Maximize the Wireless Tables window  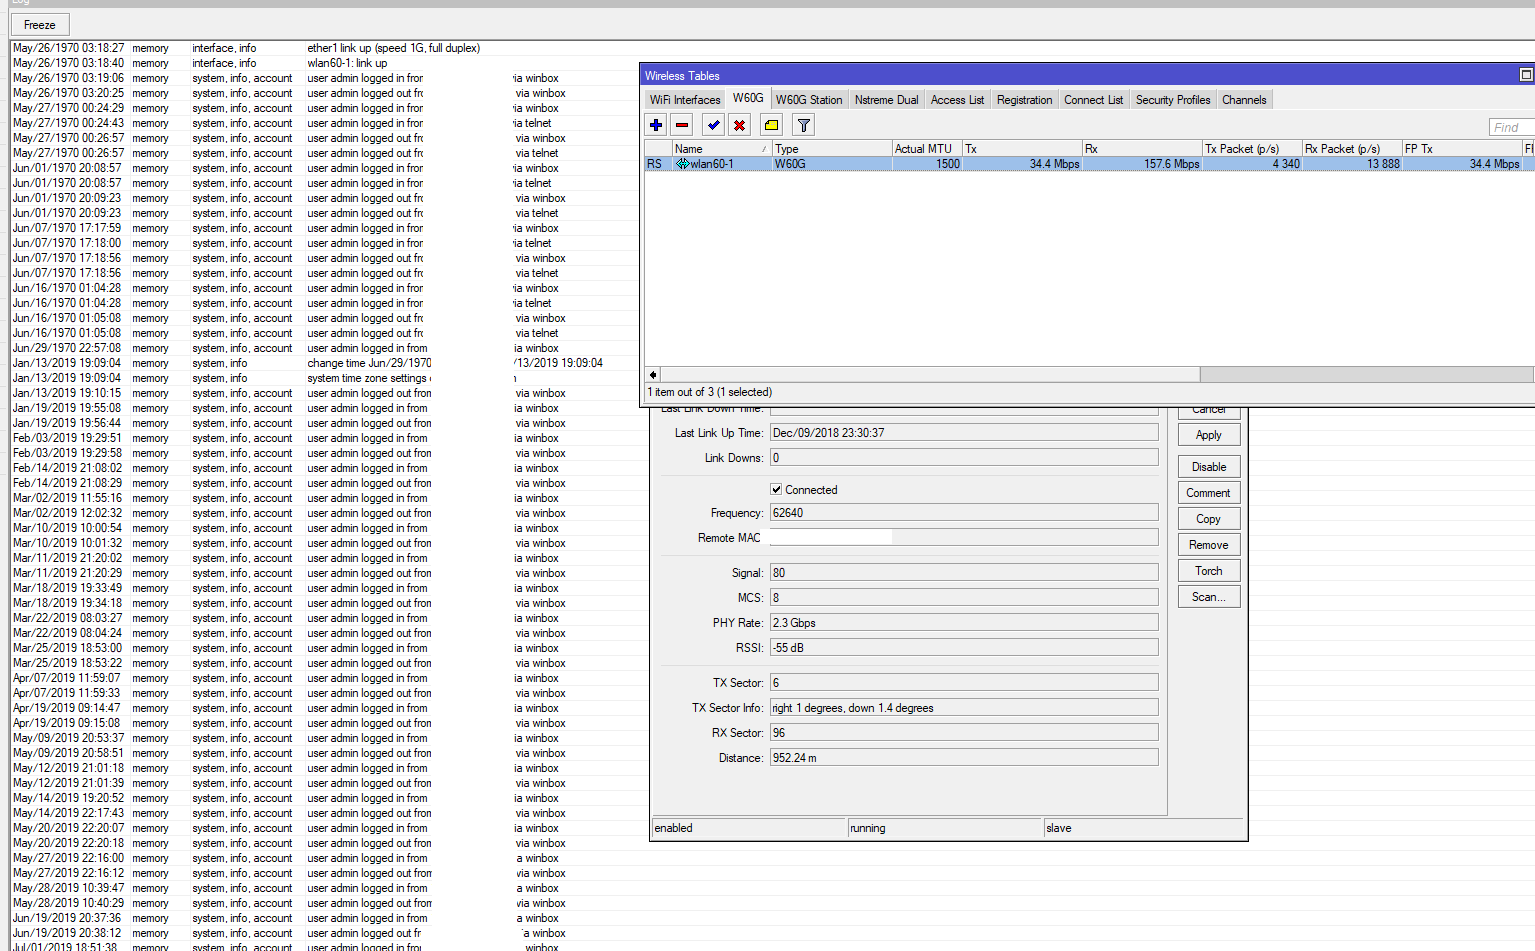pyautogui.click(x=1526, y=75)
